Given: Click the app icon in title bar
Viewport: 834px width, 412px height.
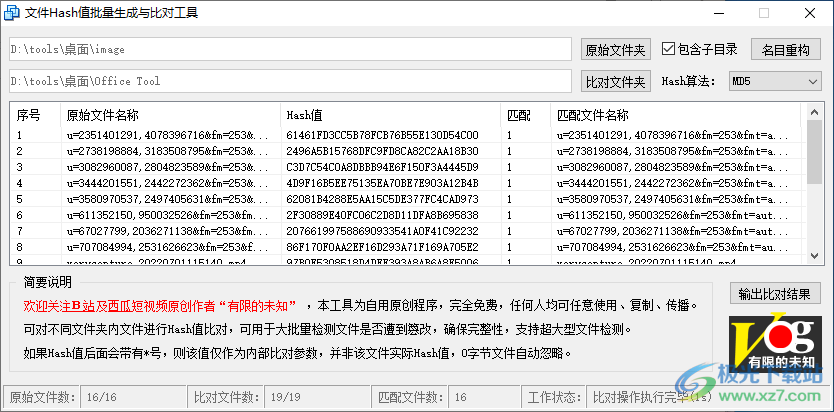Looking at the screenshot, I should 12,13.
